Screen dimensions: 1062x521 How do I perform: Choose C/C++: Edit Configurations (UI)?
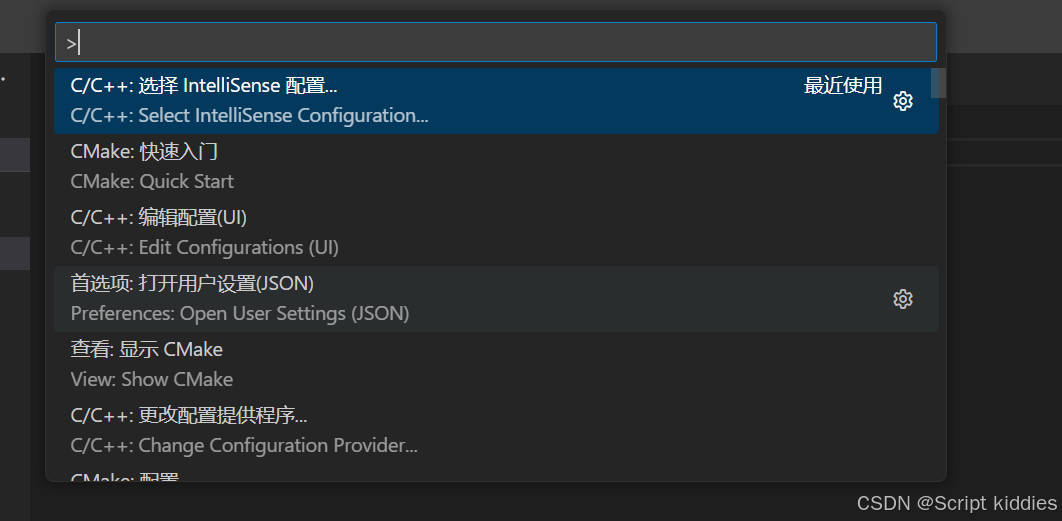click(x=496, y=233)
